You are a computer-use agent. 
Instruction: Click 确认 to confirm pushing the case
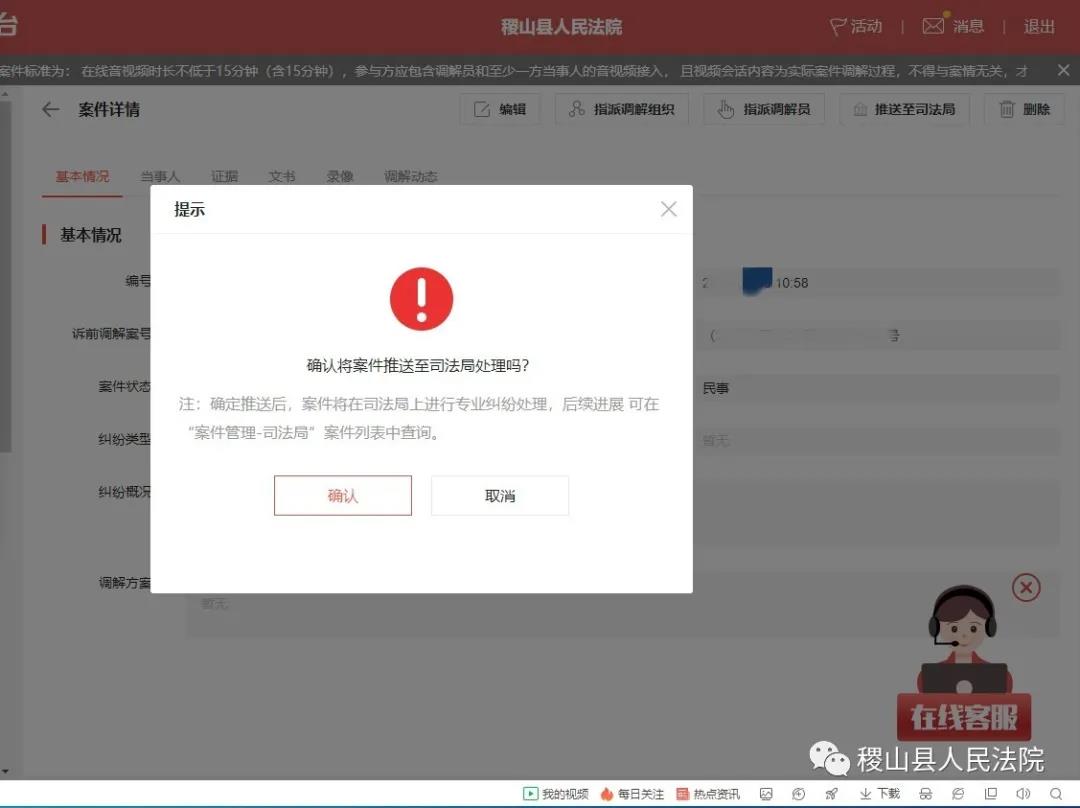342,496
